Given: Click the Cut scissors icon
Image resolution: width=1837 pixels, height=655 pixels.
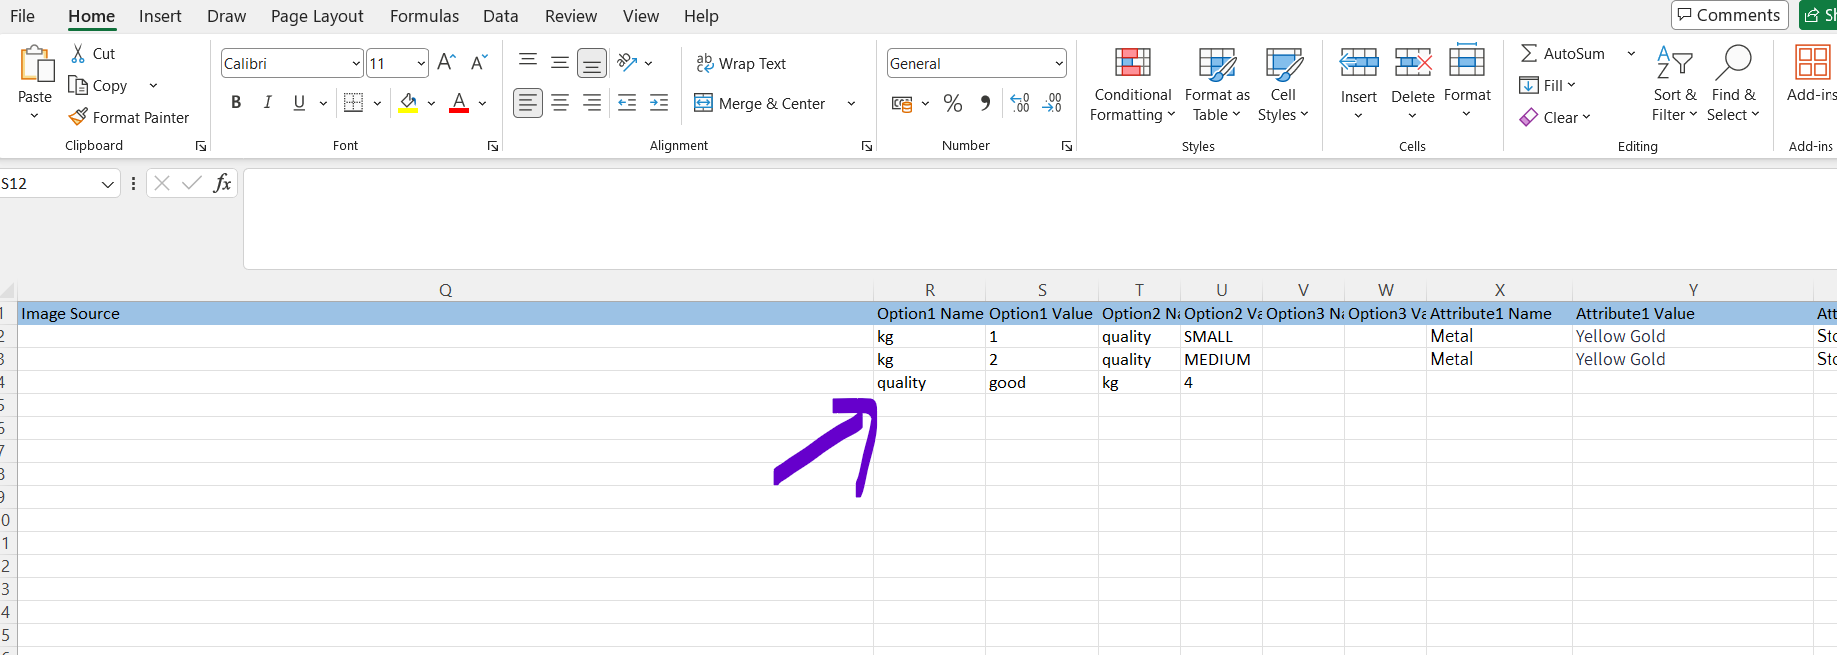Looking at the screenshot, I should coord(78,53).
